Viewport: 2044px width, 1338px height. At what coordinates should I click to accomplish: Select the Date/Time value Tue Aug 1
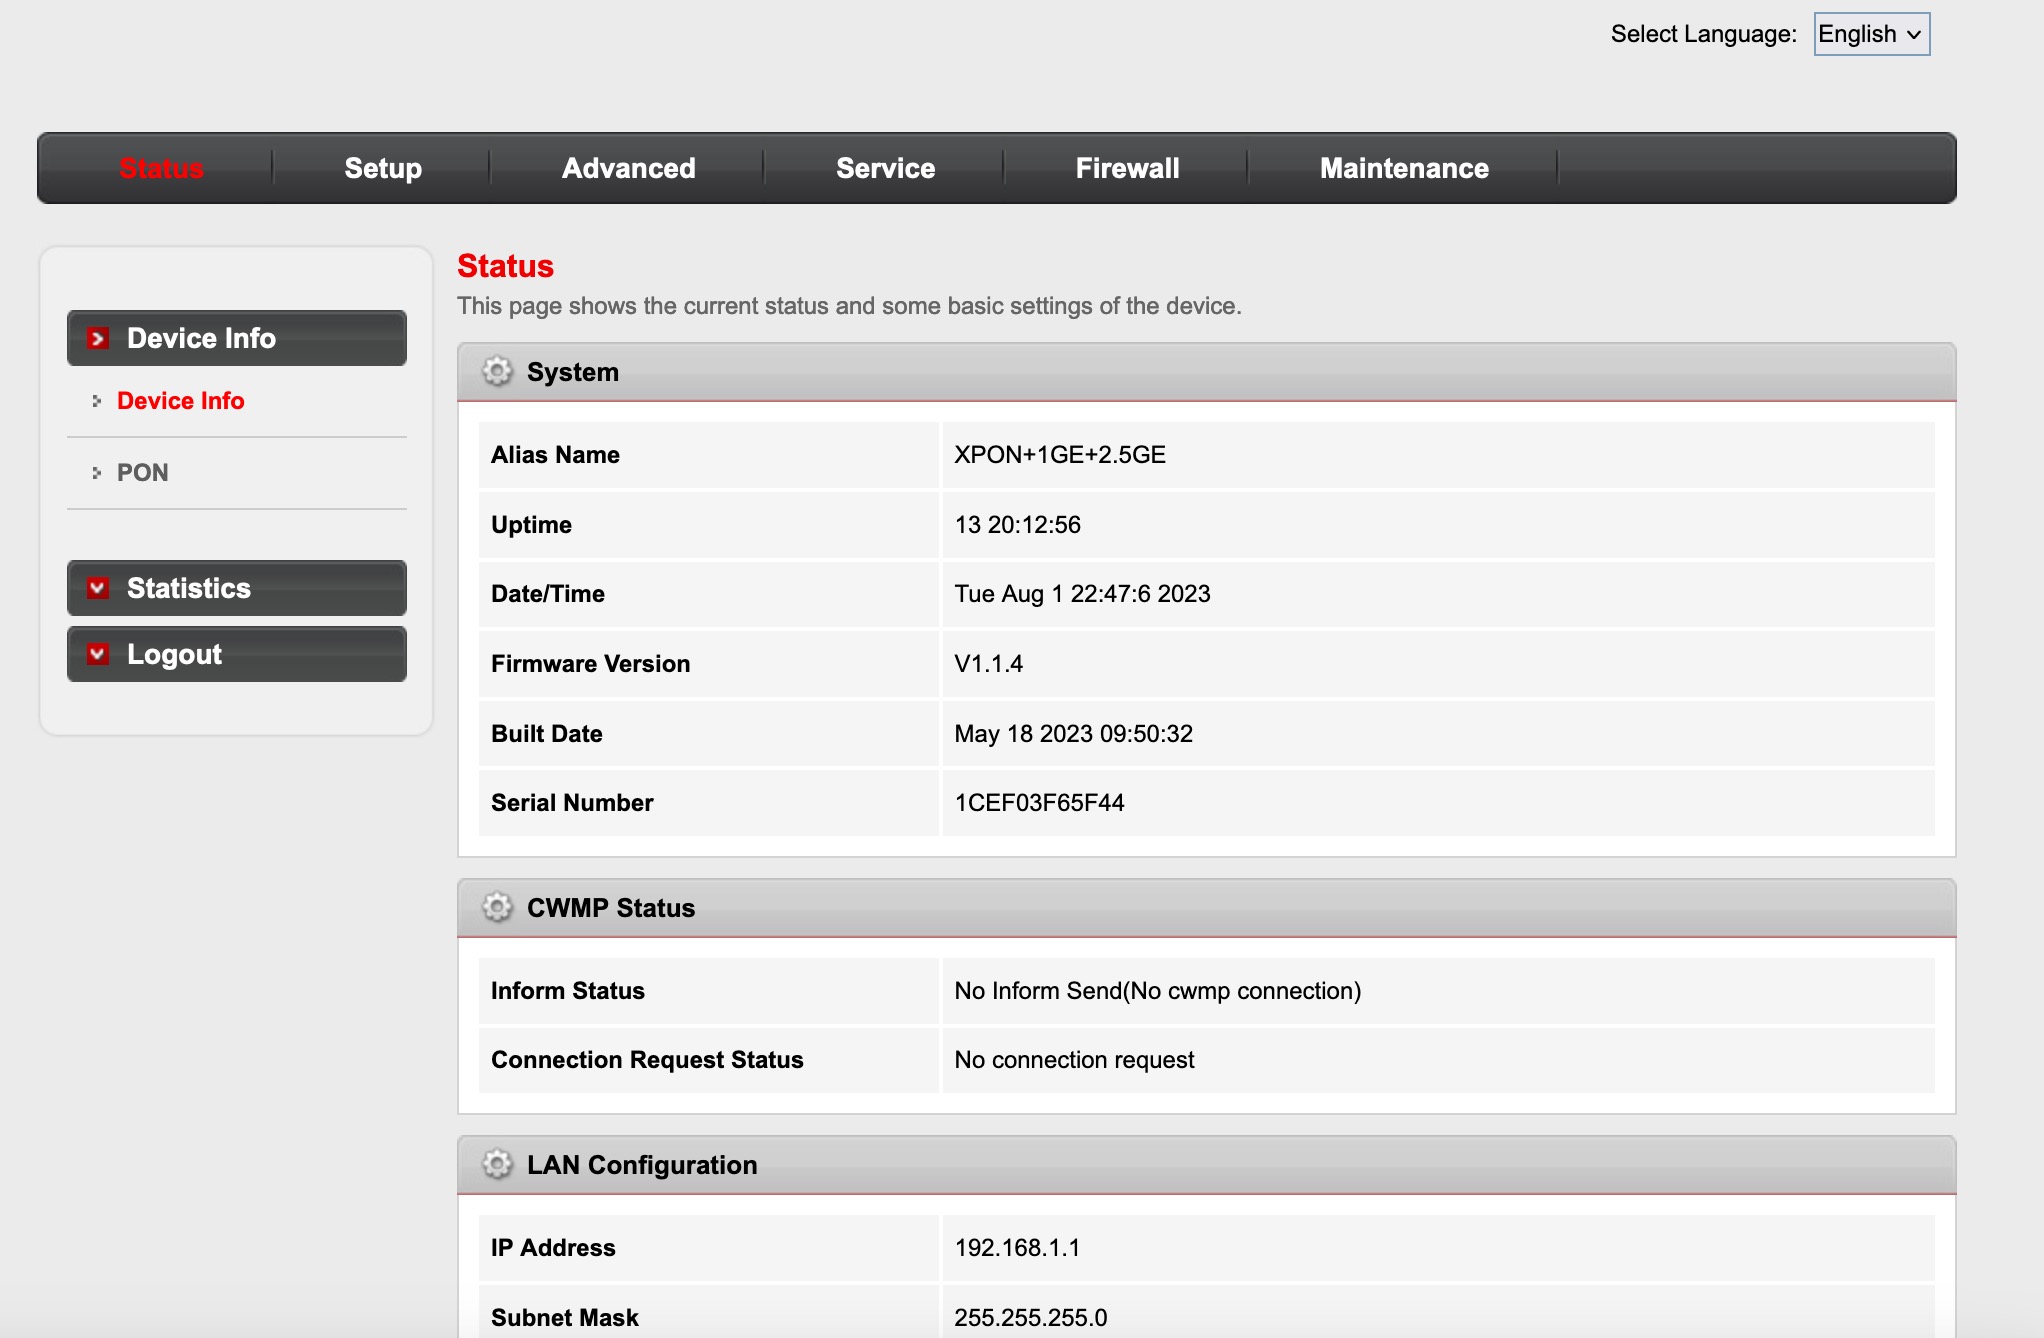pos(1082,594)
